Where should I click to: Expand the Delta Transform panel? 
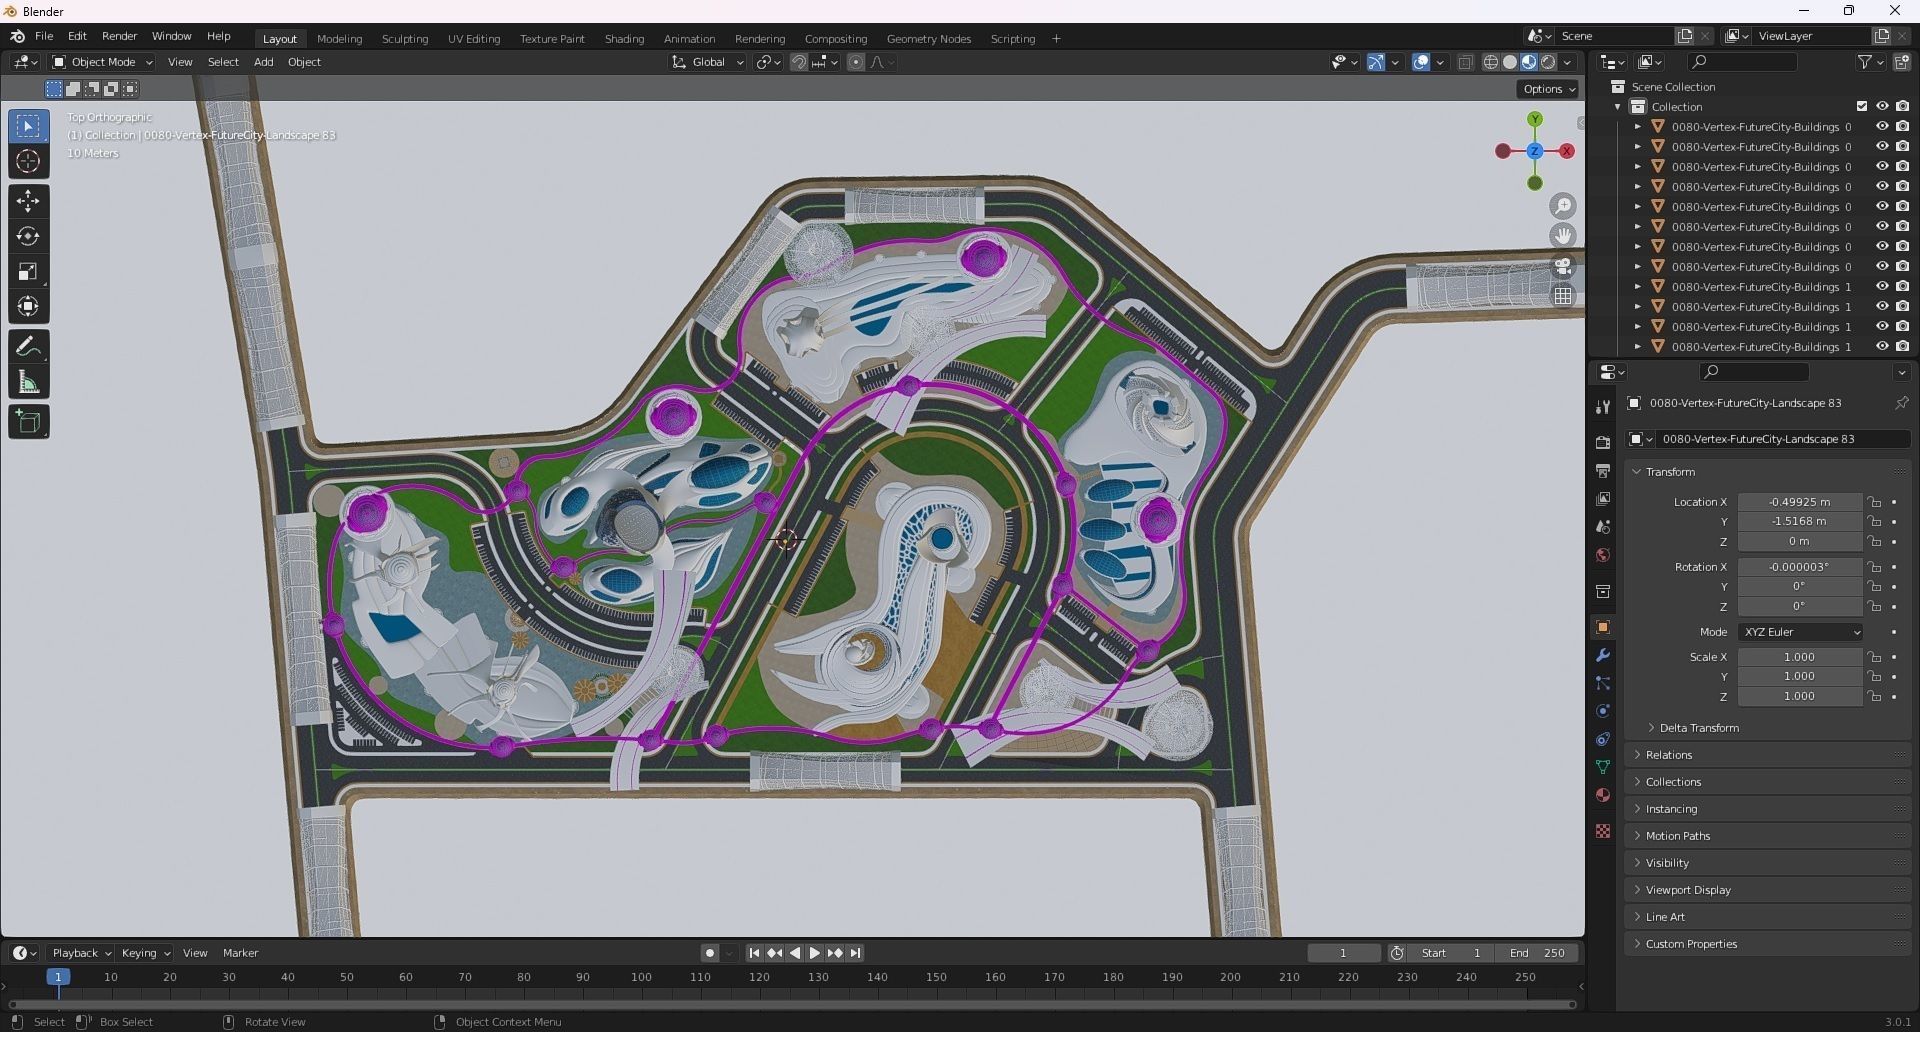[x=1699, y=728]
